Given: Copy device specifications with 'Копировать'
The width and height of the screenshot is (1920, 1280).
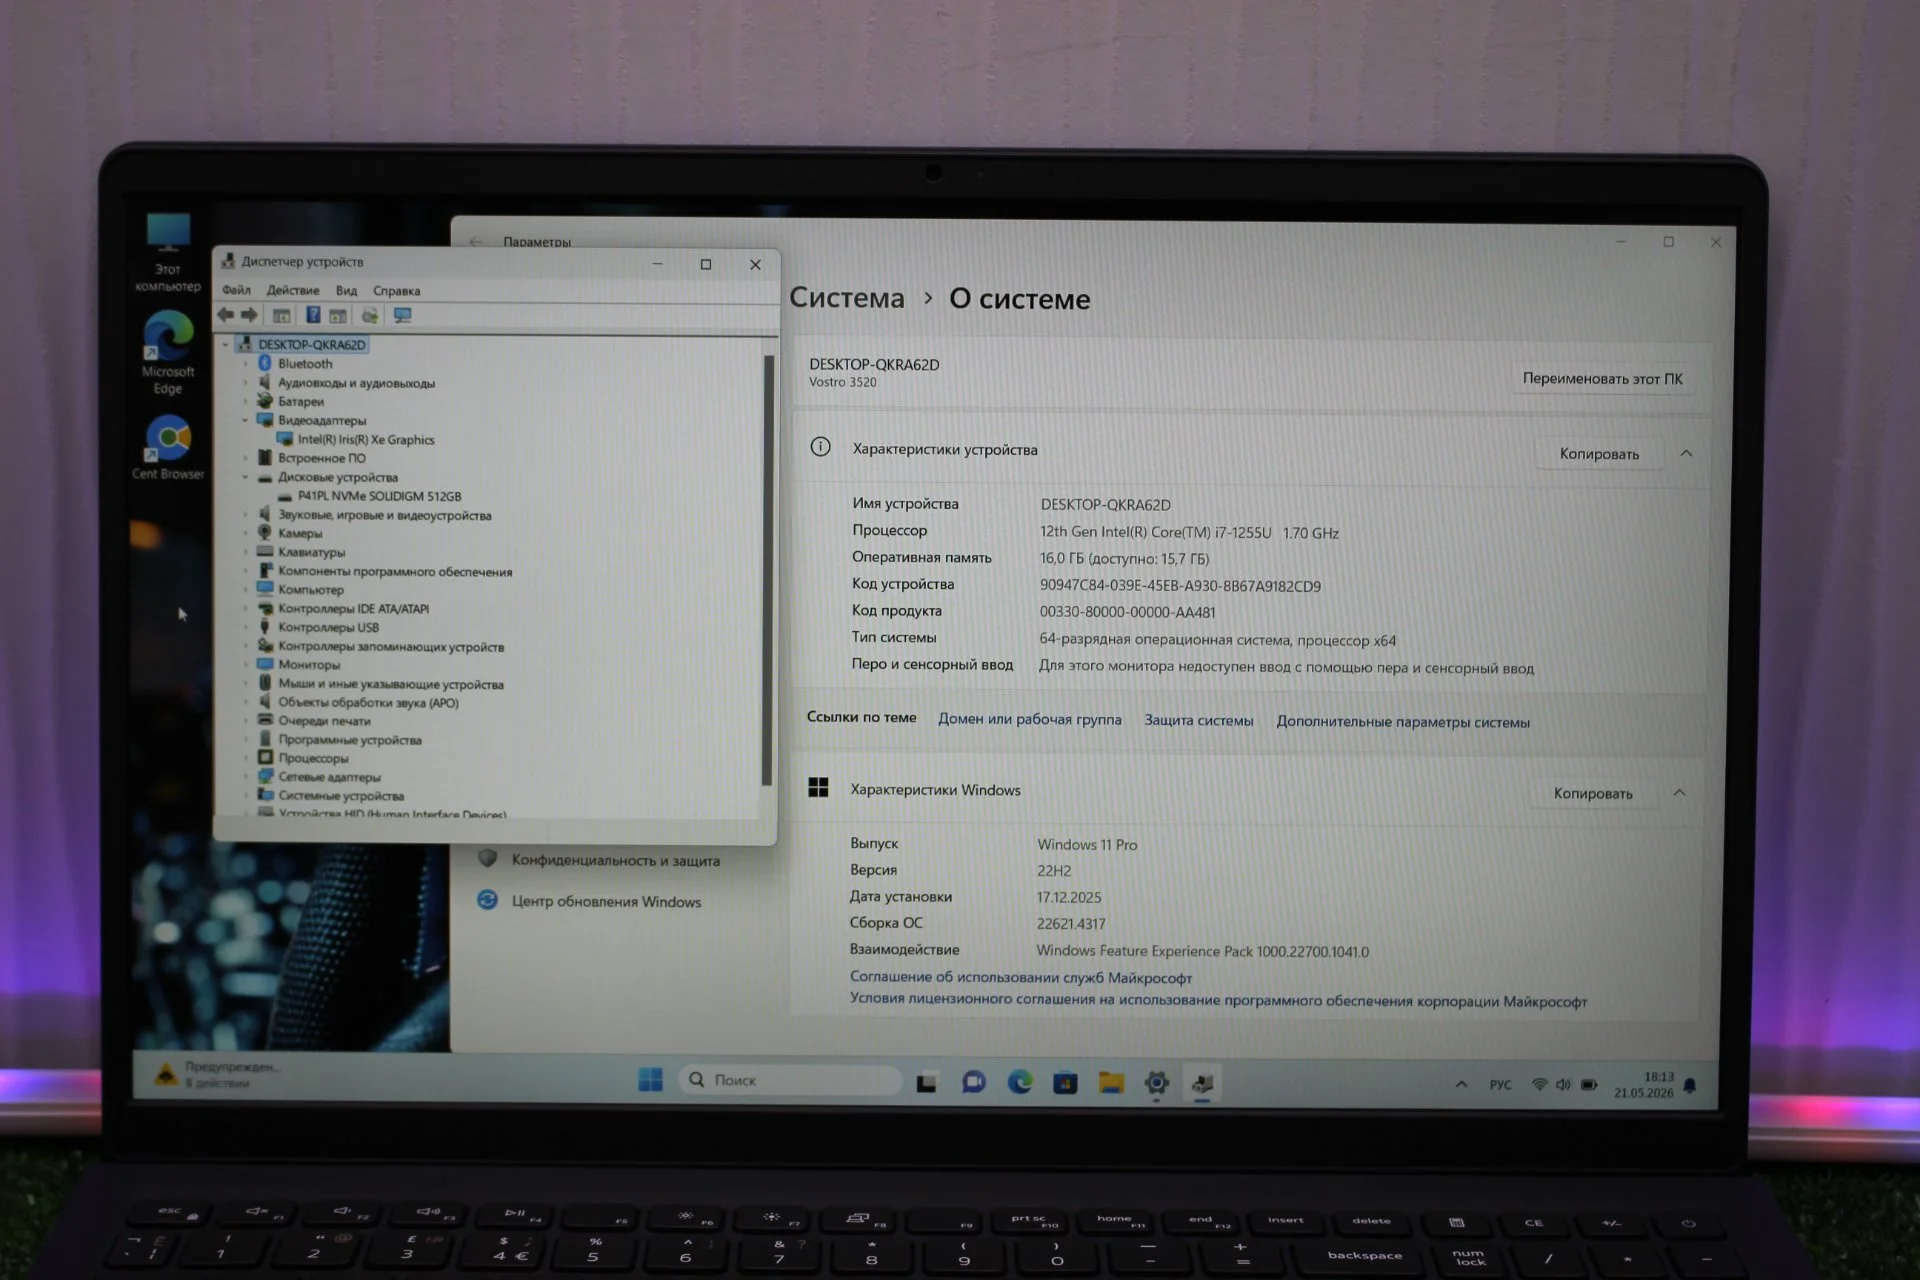Looking at the screenshot, I should click(x=1599, y=454).
